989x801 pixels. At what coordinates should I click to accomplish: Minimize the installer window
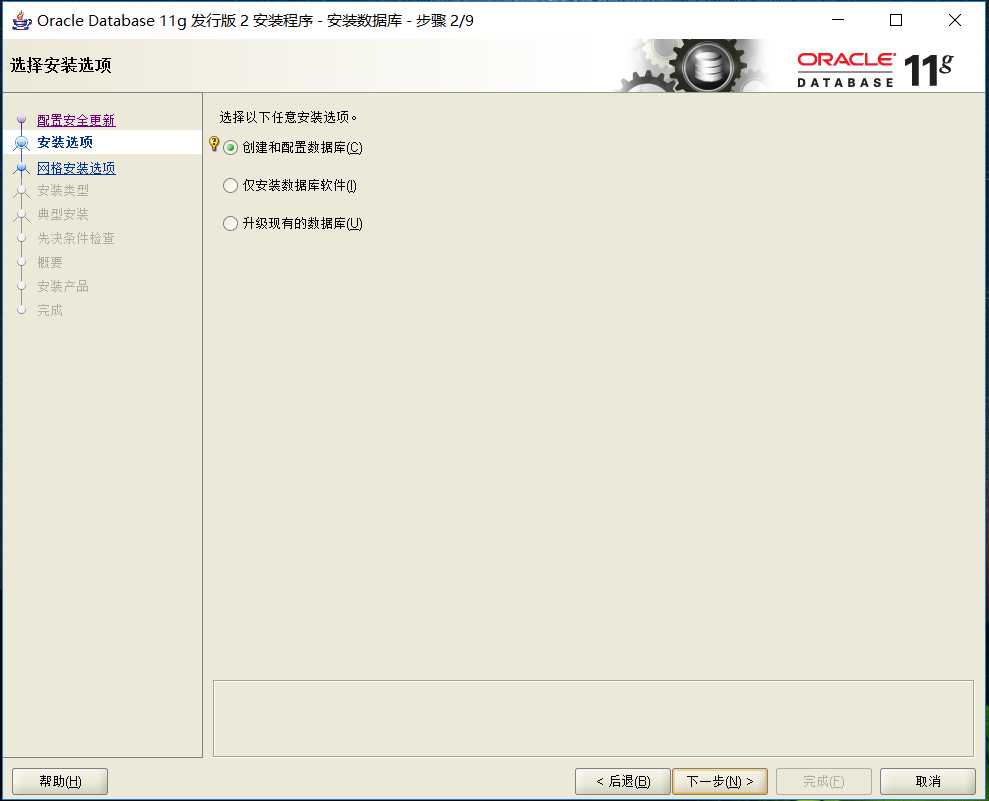[838, 20]
